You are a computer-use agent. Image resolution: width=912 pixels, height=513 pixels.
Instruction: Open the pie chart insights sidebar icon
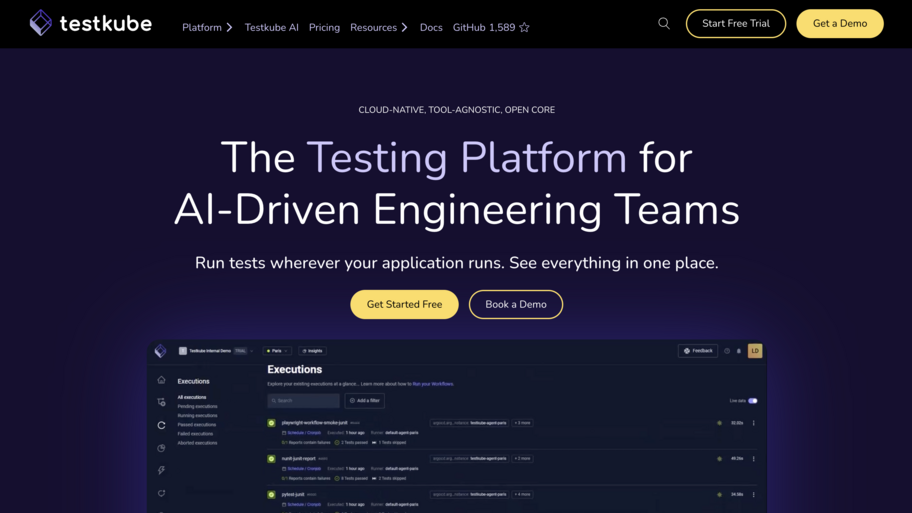coord(161,448)
